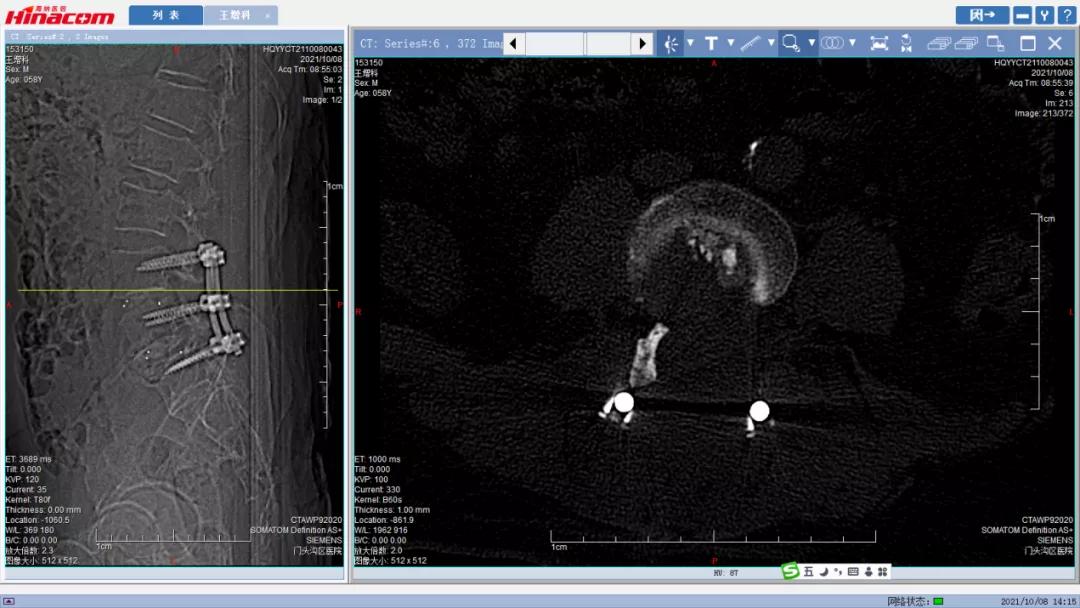Viewport: 1080px width, 608px height.
Task: Click the 'ET: 3689 ms' text in scout view
Action: (28, 459)
